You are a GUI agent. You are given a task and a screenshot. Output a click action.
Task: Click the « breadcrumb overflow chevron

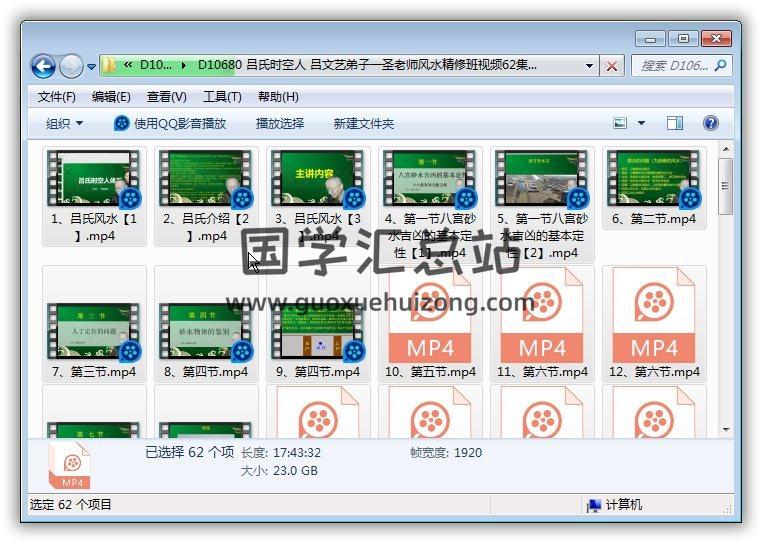[128, 65]
